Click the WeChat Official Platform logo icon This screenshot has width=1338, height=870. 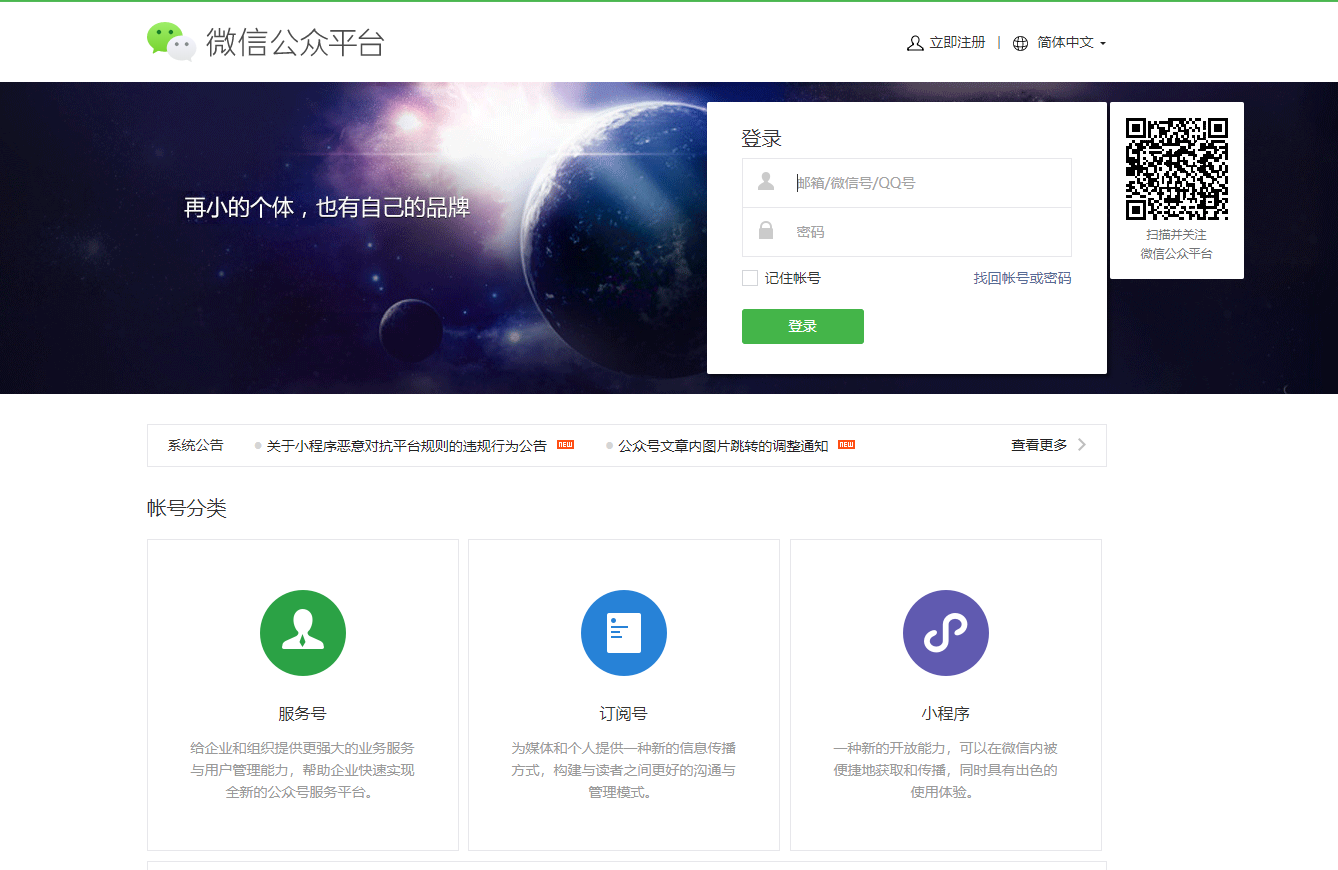click(169, 41)
